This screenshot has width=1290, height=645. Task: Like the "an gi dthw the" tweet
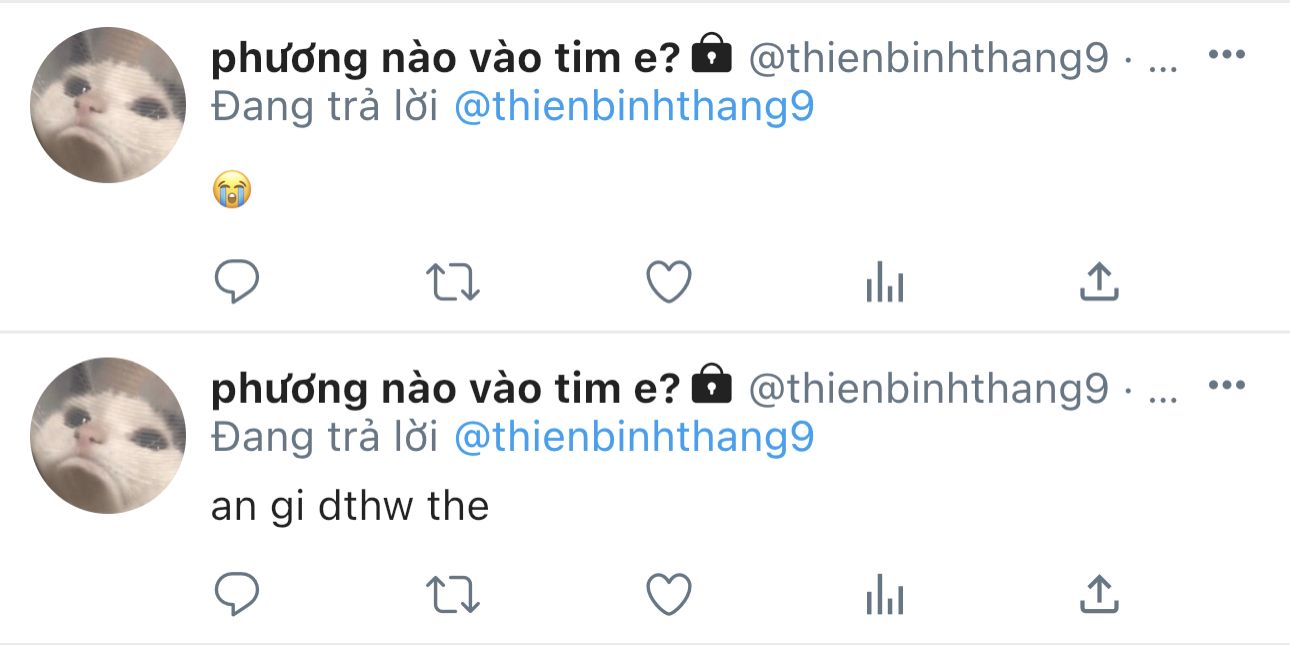pos(669,595)
